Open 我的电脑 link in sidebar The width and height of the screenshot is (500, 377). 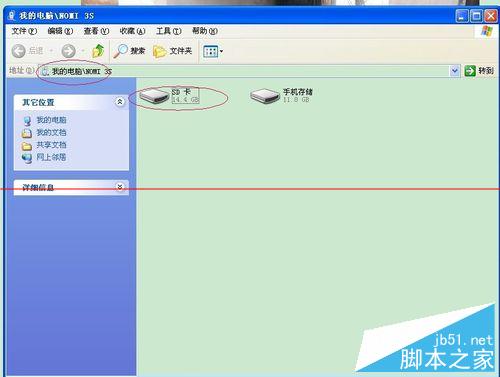[51, 120]
